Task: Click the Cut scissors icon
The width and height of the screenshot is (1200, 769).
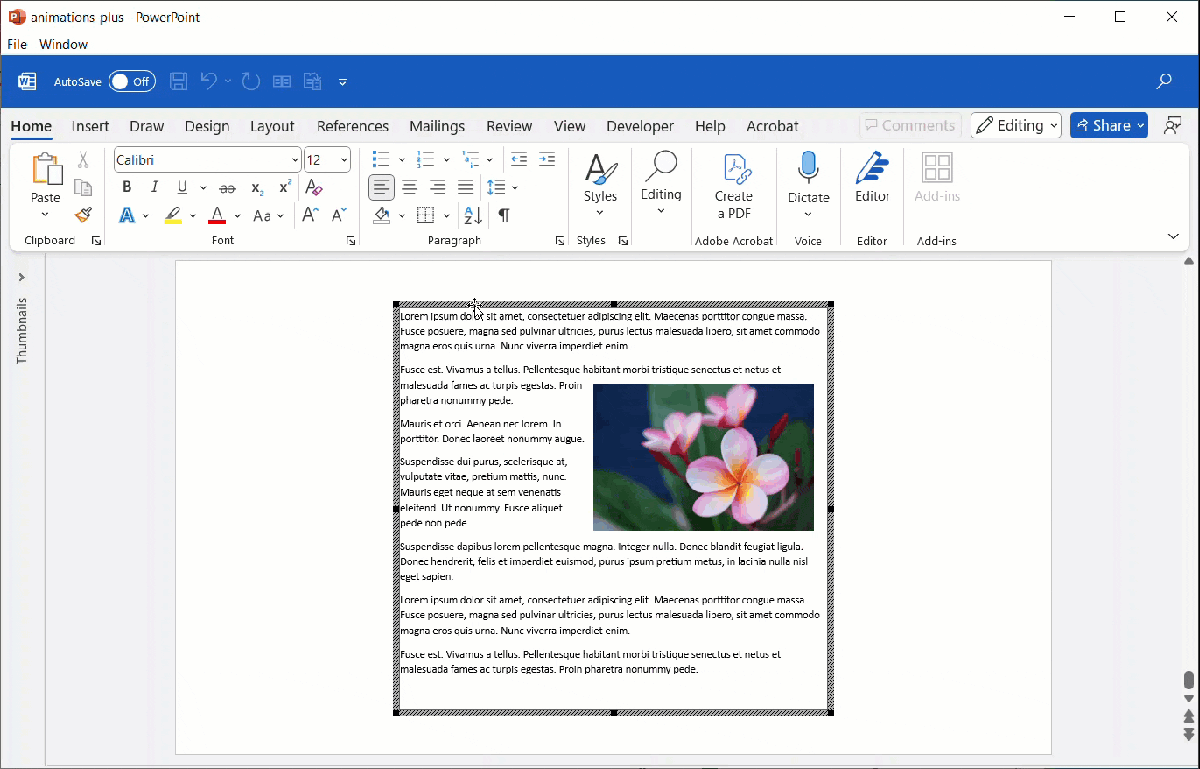Action: point(83,160)
